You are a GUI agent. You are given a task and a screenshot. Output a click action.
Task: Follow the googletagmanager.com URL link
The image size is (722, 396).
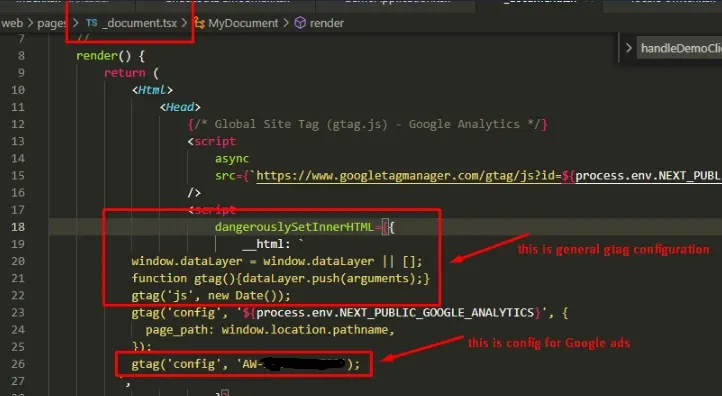point(408,175)
